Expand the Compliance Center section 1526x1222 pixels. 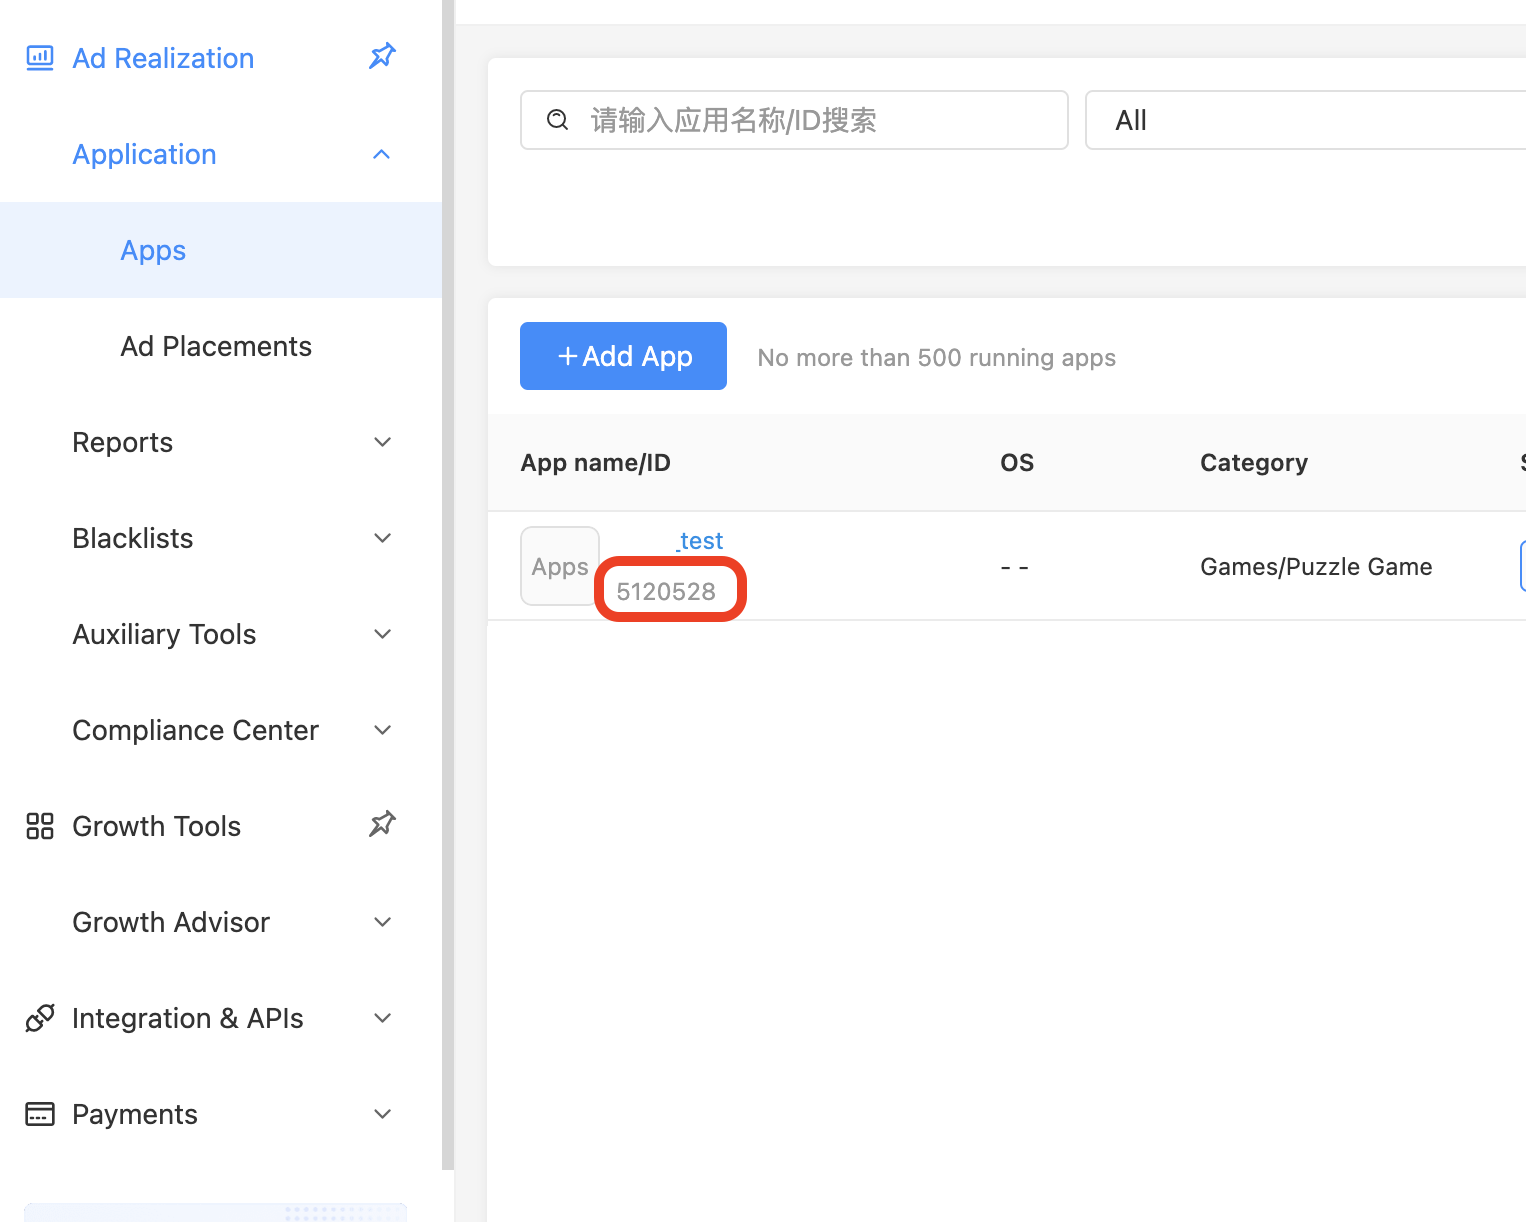click(x=381, y=729)
